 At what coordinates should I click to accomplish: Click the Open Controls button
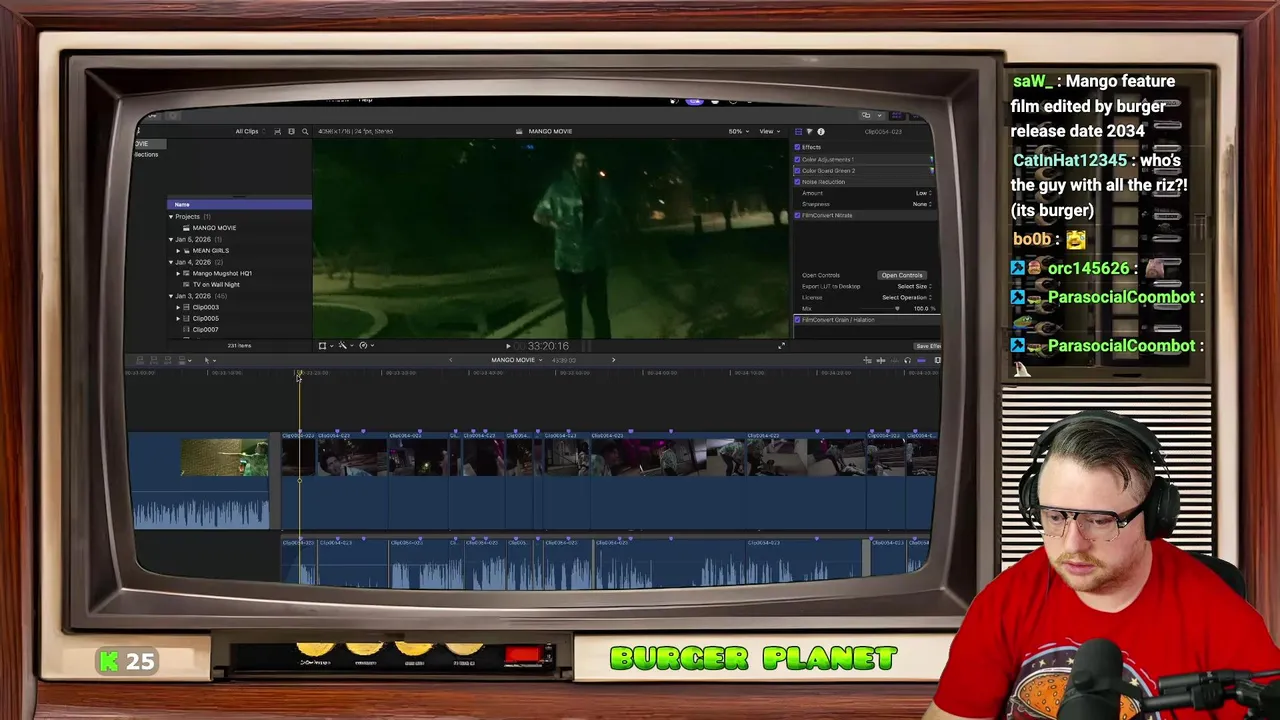pos(902,275)
